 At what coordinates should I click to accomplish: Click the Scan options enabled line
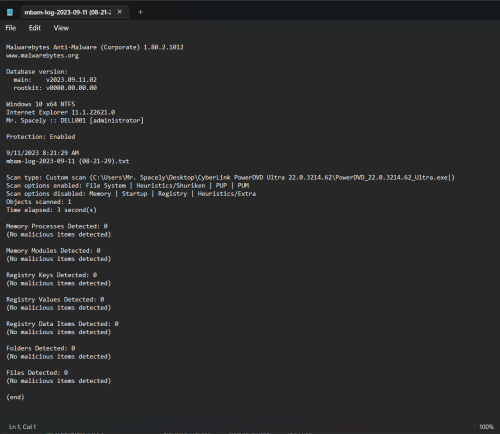click(x=127, y=186)
